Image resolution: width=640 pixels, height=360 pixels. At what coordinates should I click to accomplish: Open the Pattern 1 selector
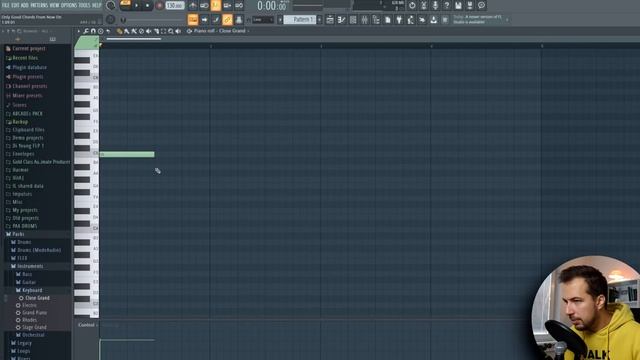300,20
